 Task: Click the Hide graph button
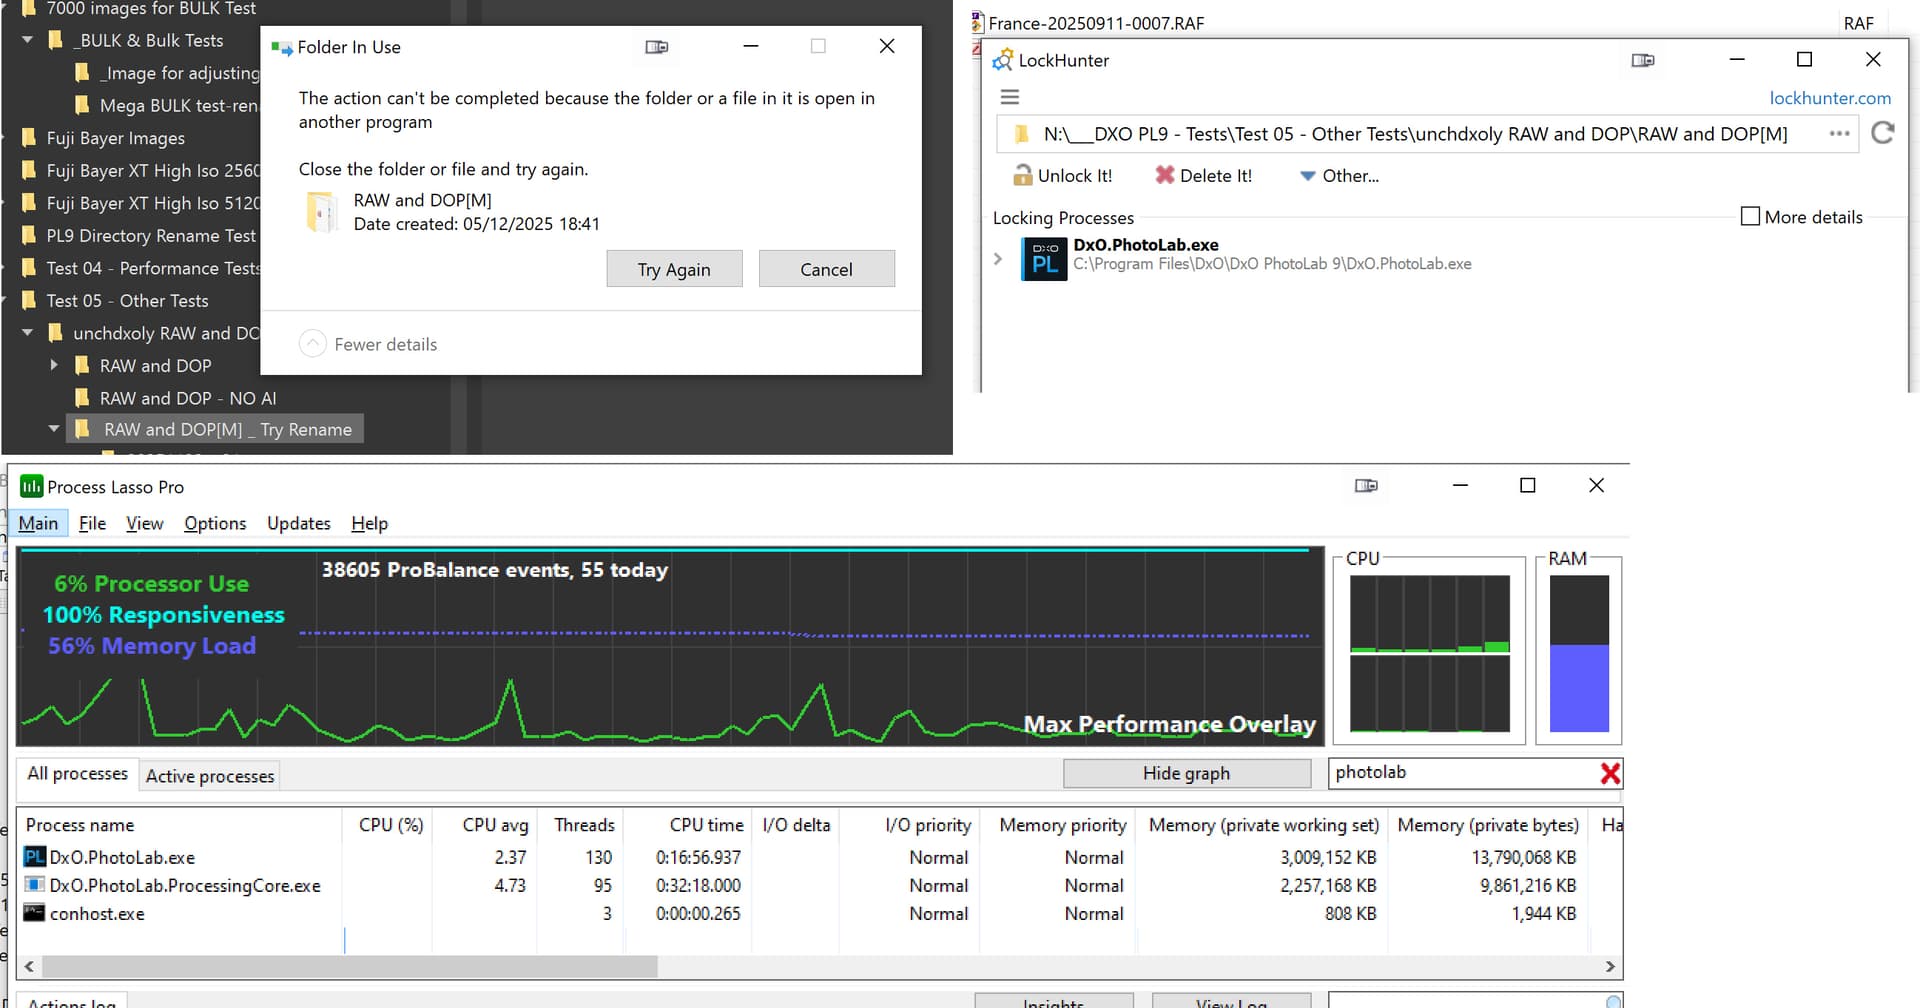point(1186,773)
